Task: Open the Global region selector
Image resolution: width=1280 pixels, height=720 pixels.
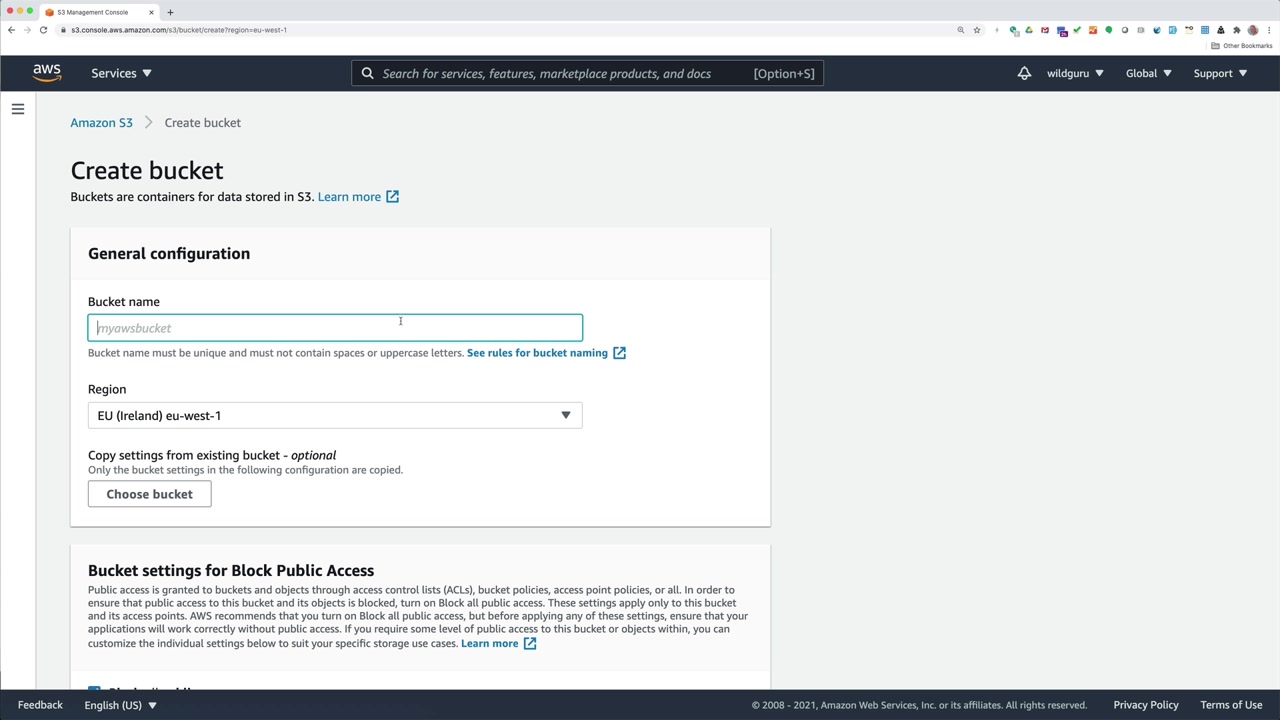Action: pyautogui.click(x=1148, y=73)
